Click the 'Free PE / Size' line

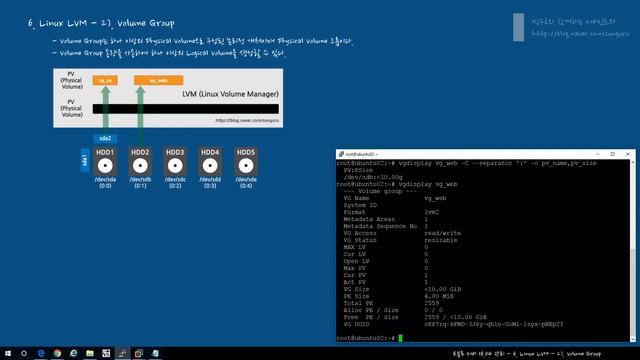[415, 317]
